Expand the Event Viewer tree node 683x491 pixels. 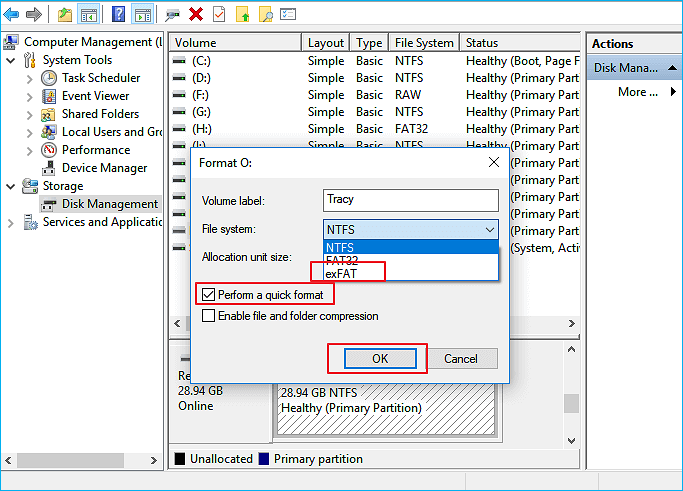click(x=30, y=96)
